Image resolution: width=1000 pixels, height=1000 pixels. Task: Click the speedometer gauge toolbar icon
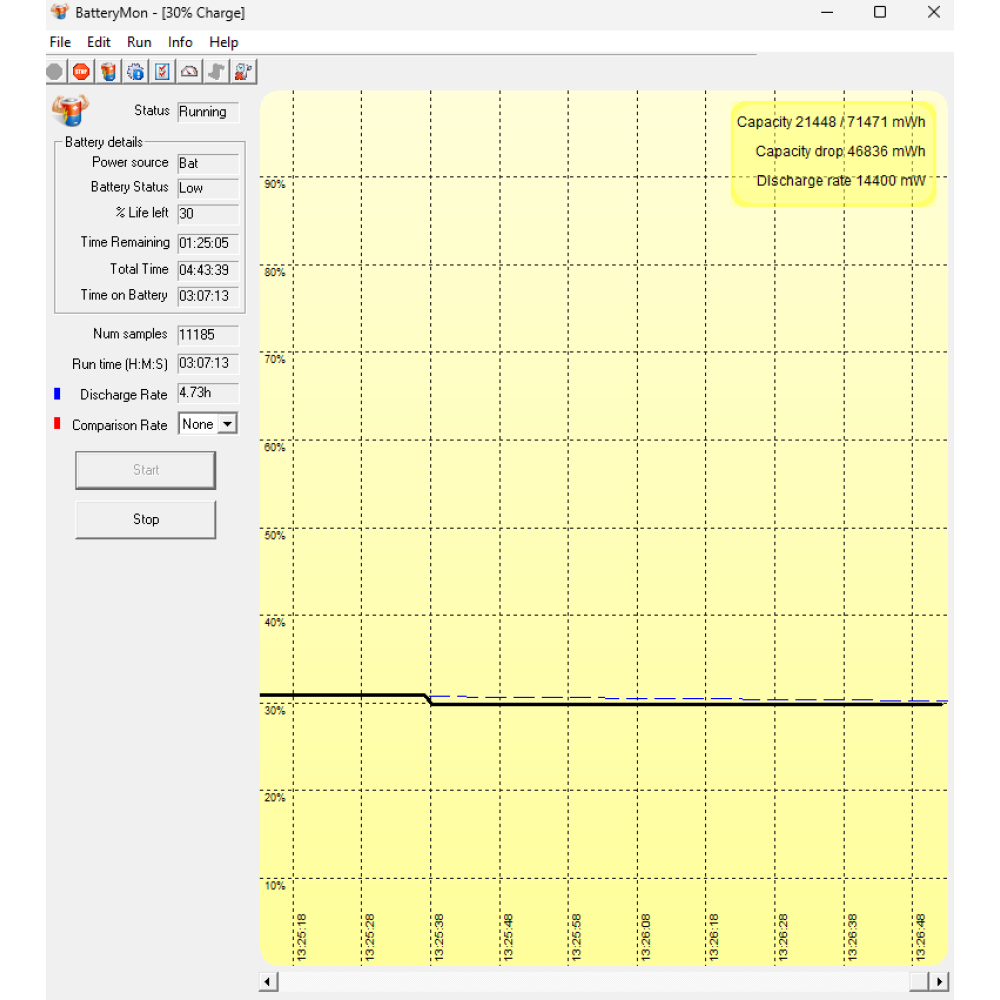[189, 72]
